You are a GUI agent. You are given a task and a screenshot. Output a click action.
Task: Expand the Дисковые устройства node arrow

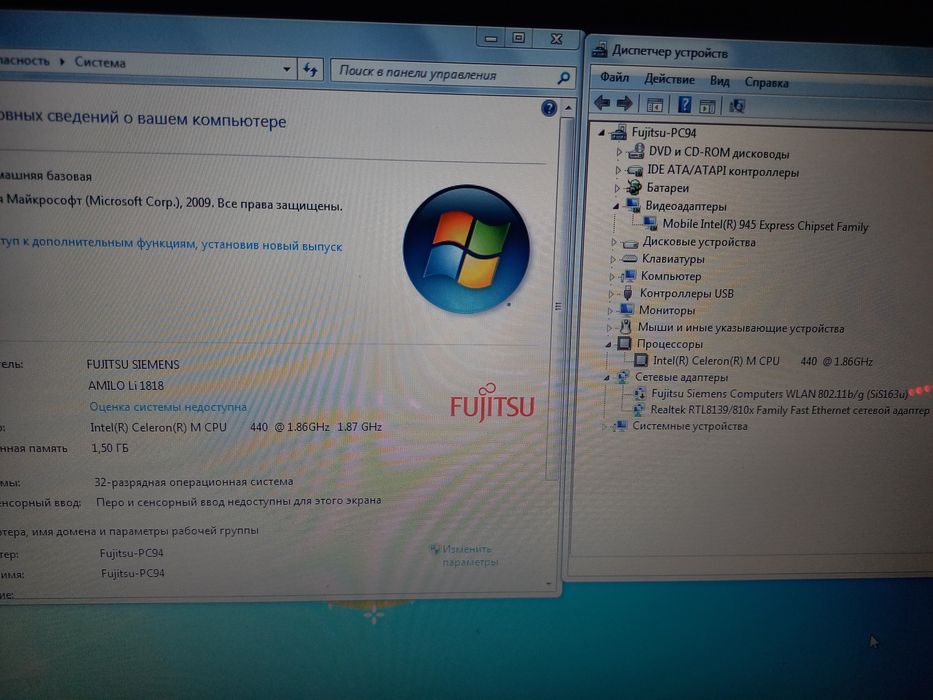point(614,242)
